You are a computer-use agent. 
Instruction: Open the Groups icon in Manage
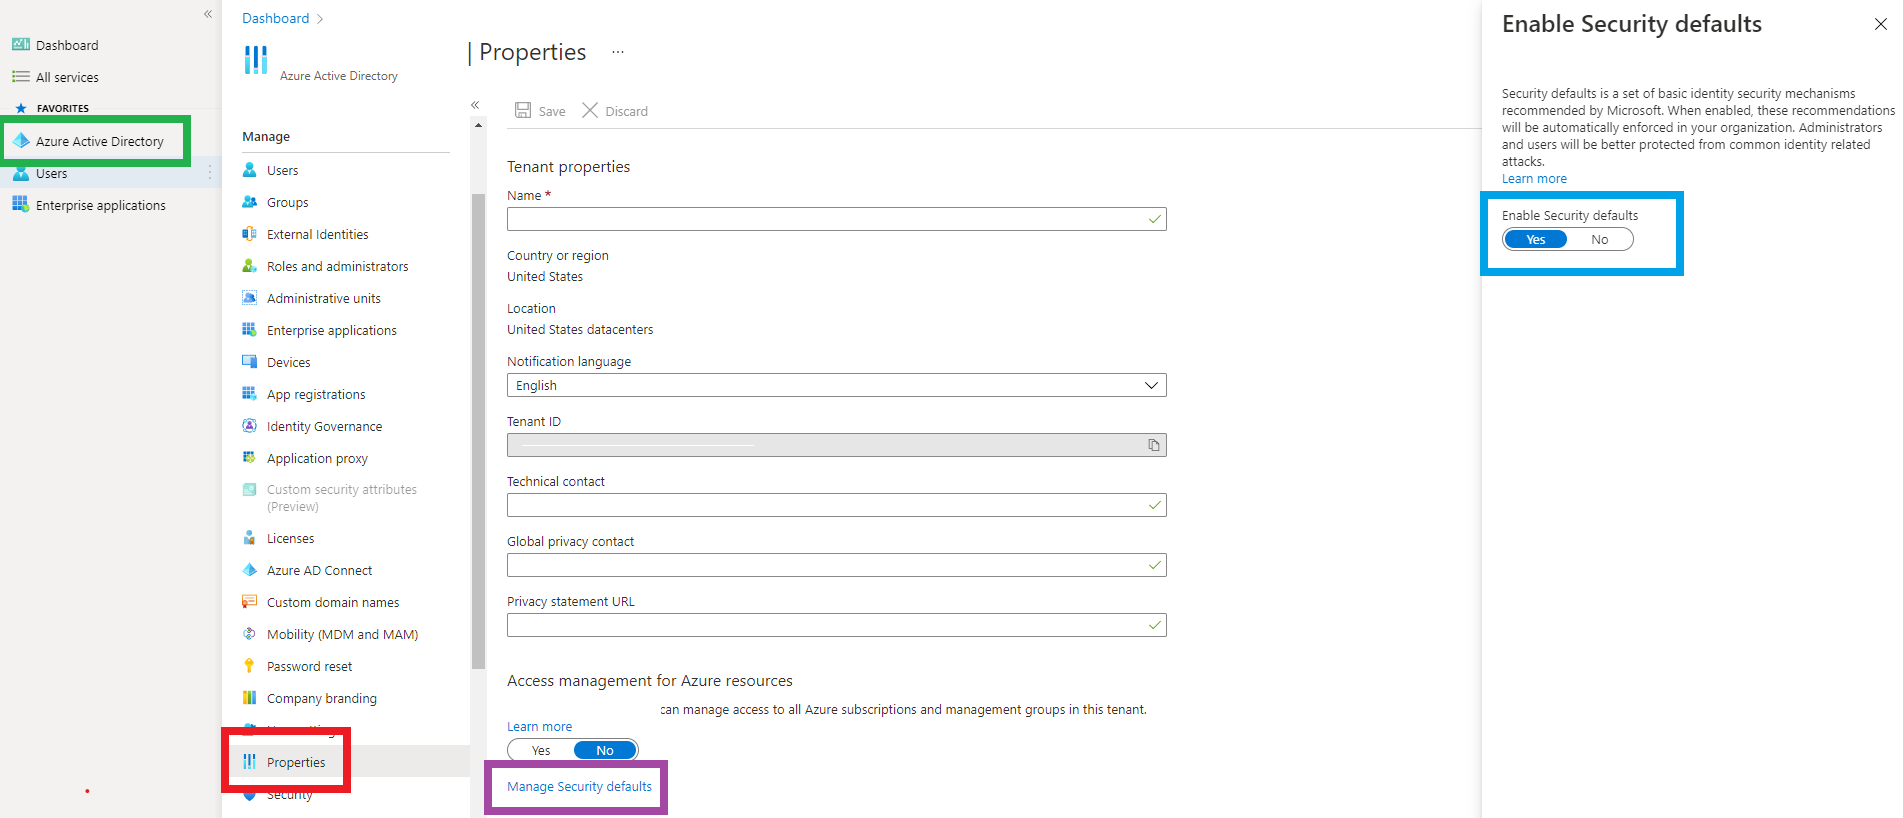point(250,202)
